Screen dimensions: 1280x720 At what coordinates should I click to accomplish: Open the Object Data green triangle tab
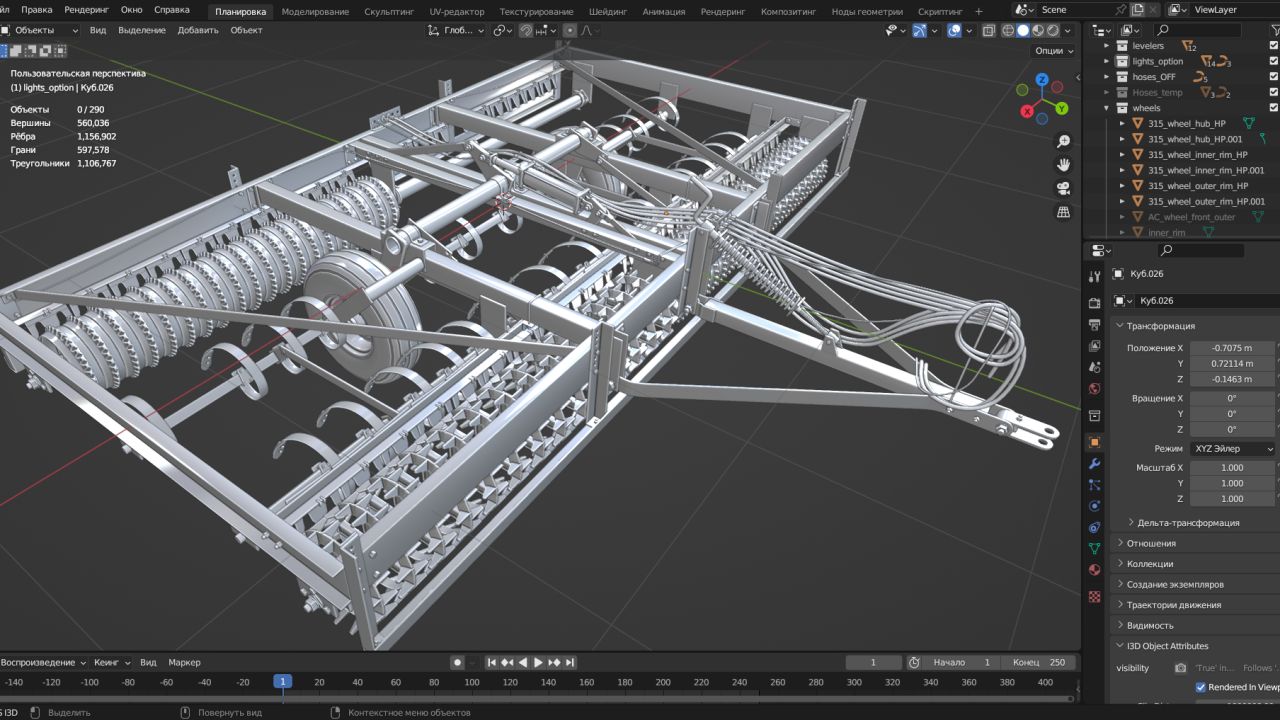click(x=1095, y=549)
